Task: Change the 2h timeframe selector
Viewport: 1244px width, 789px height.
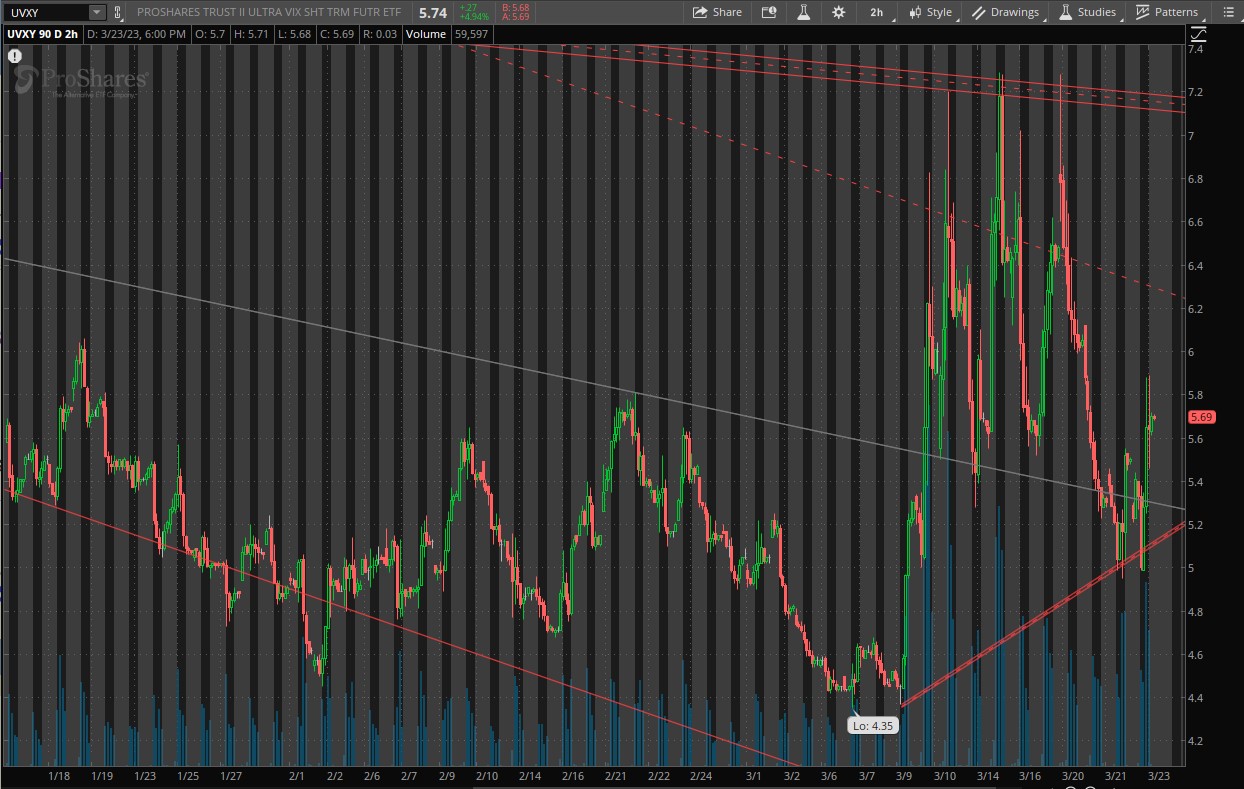Action: click(x=877, y=12)
